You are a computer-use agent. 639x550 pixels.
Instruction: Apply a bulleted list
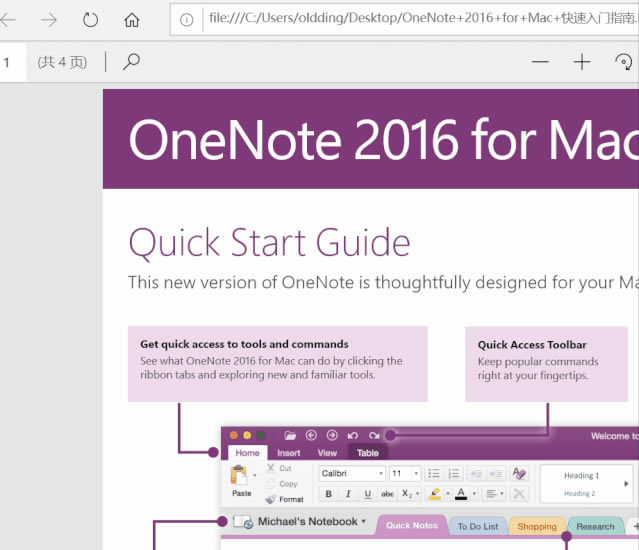pyautogui.click(x=434, y=473)
